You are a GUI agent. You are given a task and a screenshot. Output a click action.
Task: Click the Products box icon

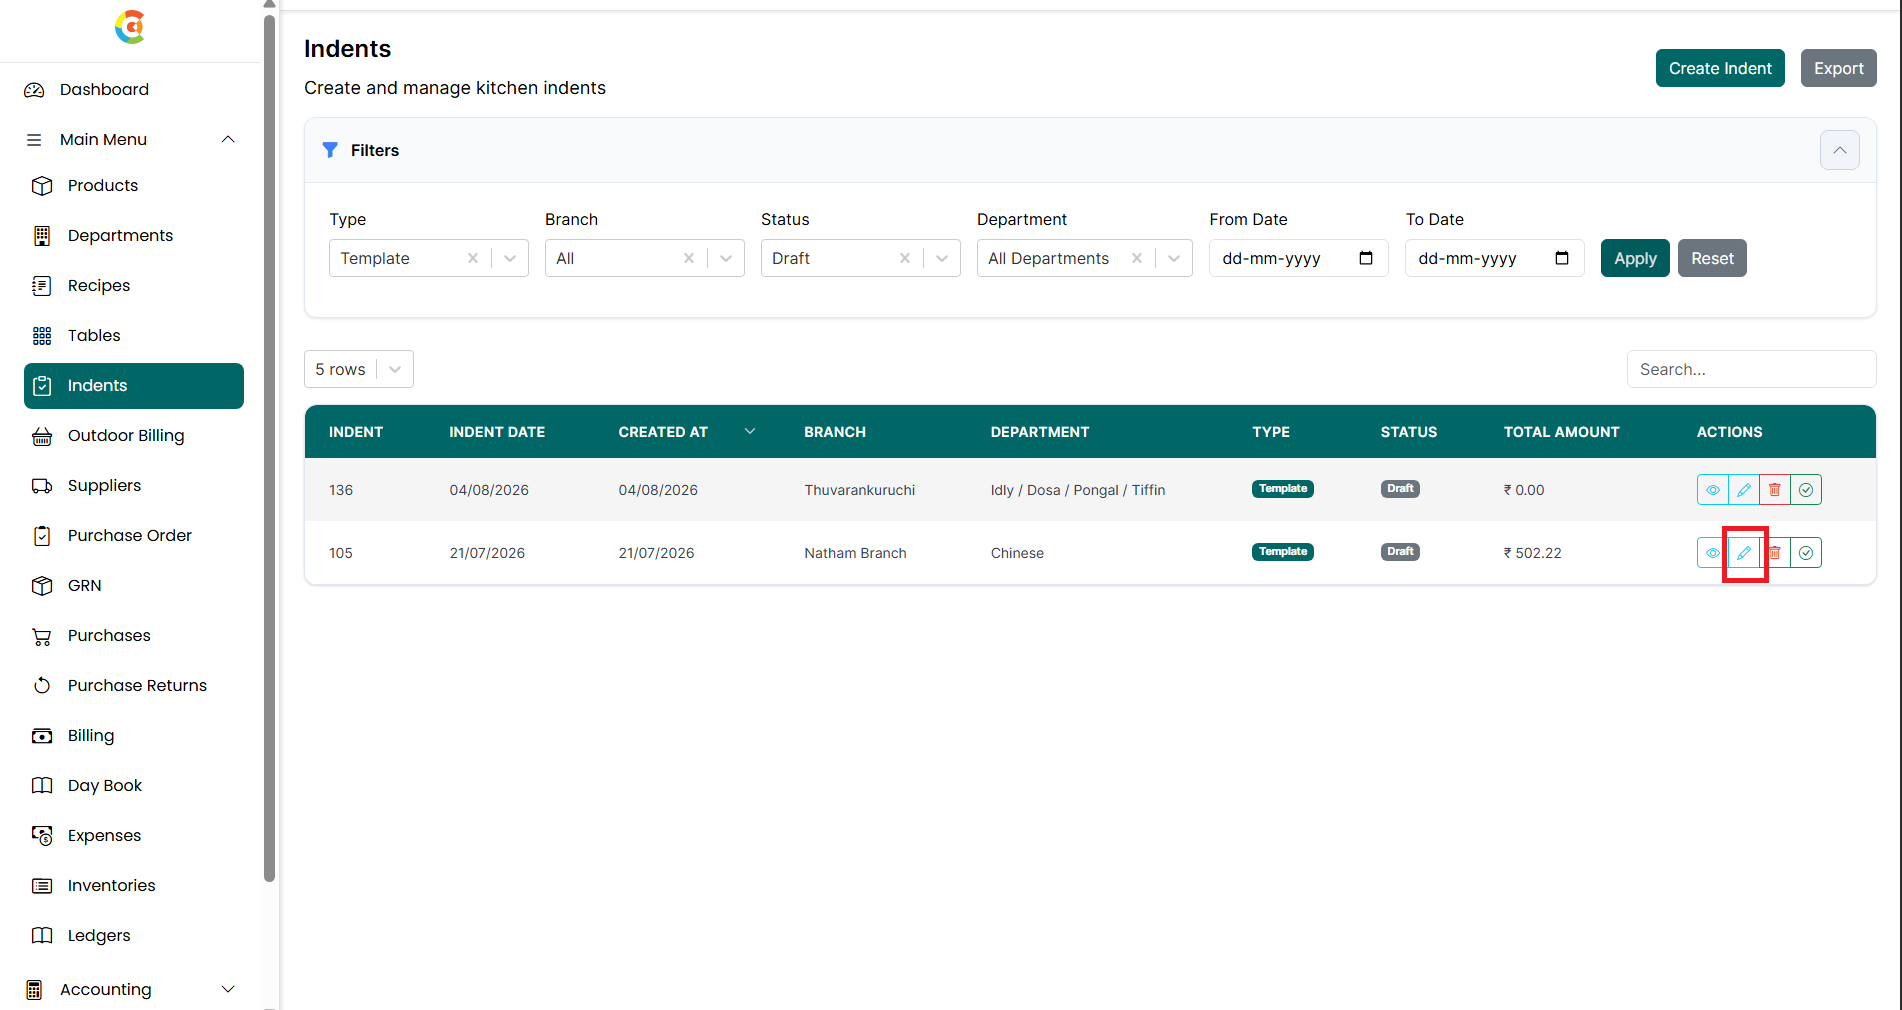click(x=42, y=186)
